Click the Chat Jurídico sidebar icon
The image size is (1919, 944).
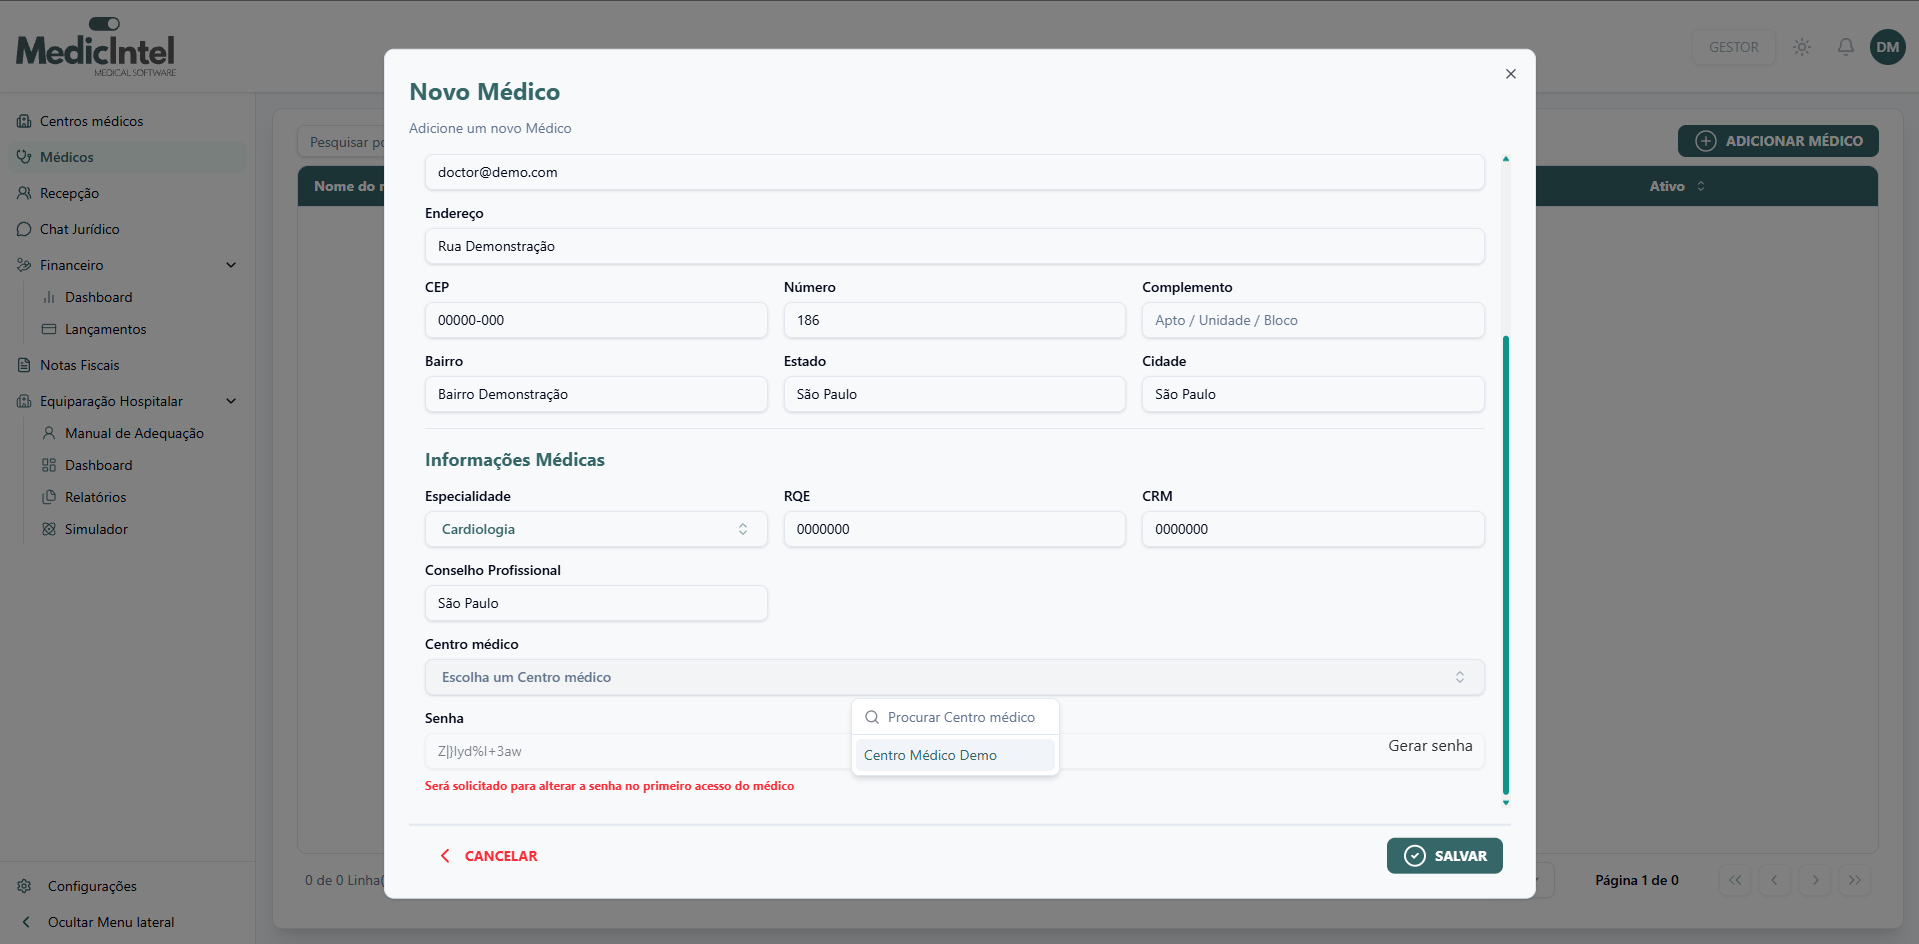(x=24, y=229)
